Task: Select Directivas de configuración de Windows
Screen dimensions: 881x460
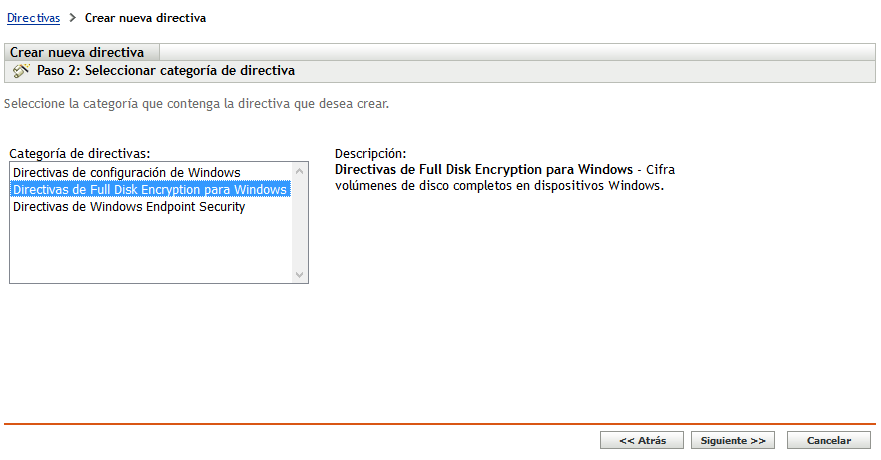Action: coord(126,173)
